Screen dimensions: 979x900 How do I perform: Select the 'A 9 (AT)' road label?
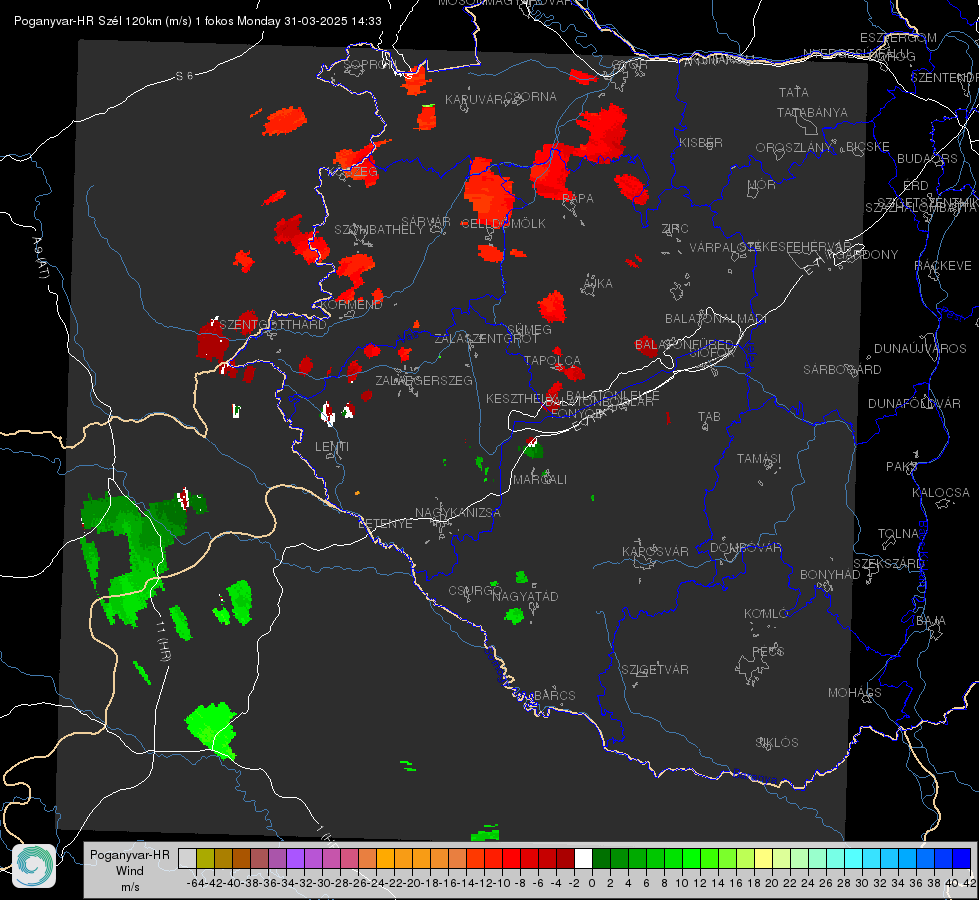pyautogui.click(x=40, y=257)
